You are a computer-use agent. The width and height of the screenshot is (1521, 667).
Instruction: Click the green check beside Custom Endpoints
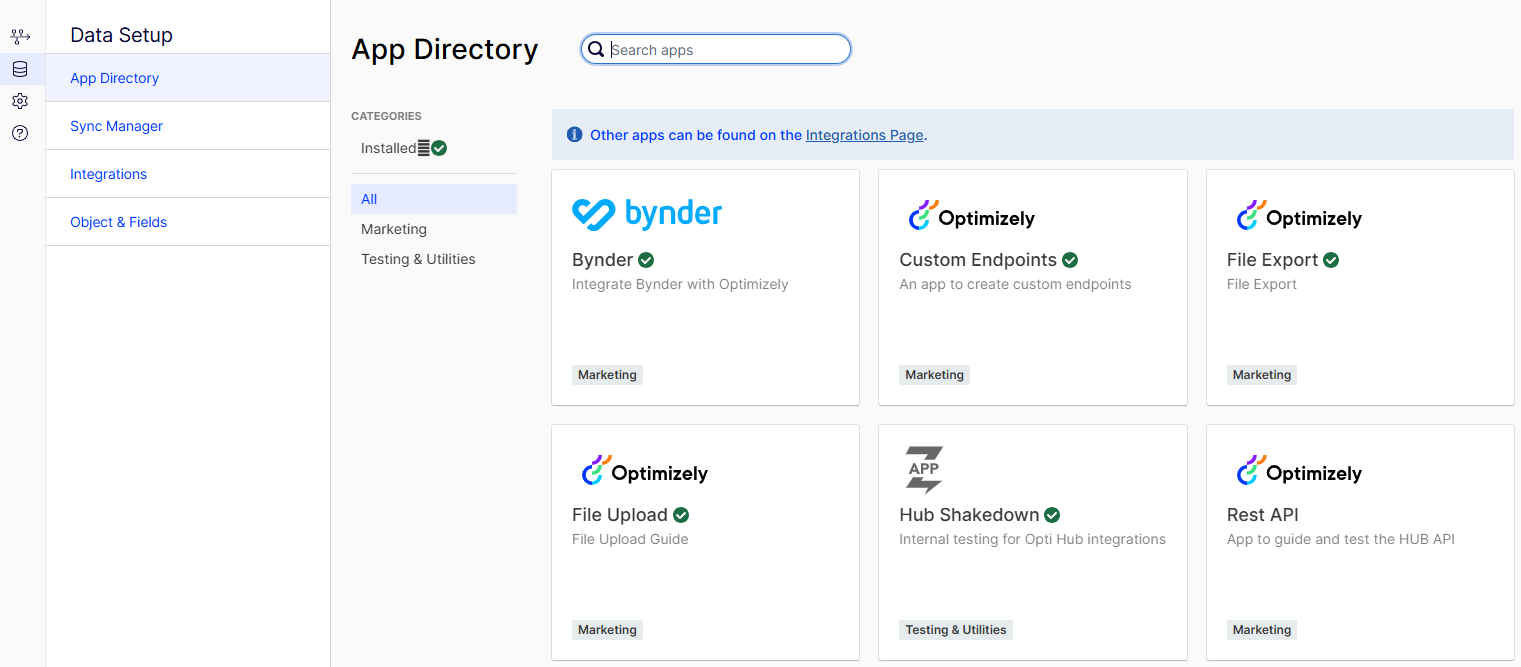click(1070, 260)
